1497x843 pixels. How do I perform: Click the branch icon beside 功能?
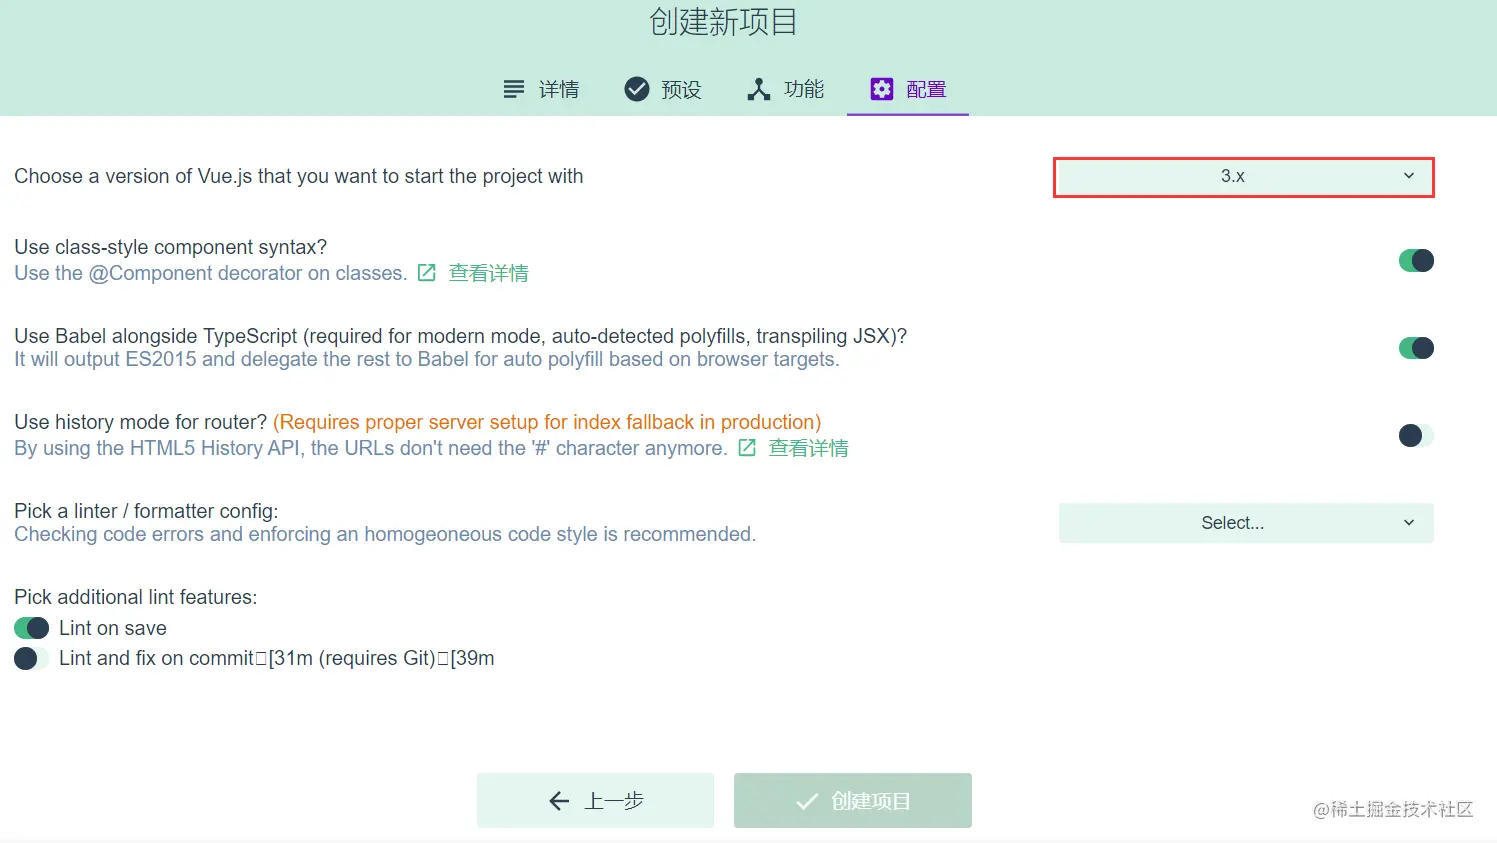[x=759, y=89]
